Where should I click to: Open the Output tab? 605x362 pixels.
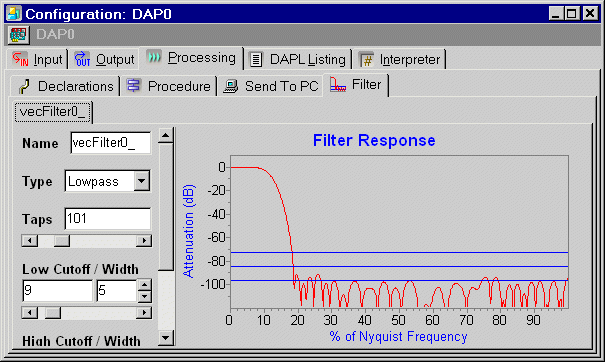(x=104, y=59)
